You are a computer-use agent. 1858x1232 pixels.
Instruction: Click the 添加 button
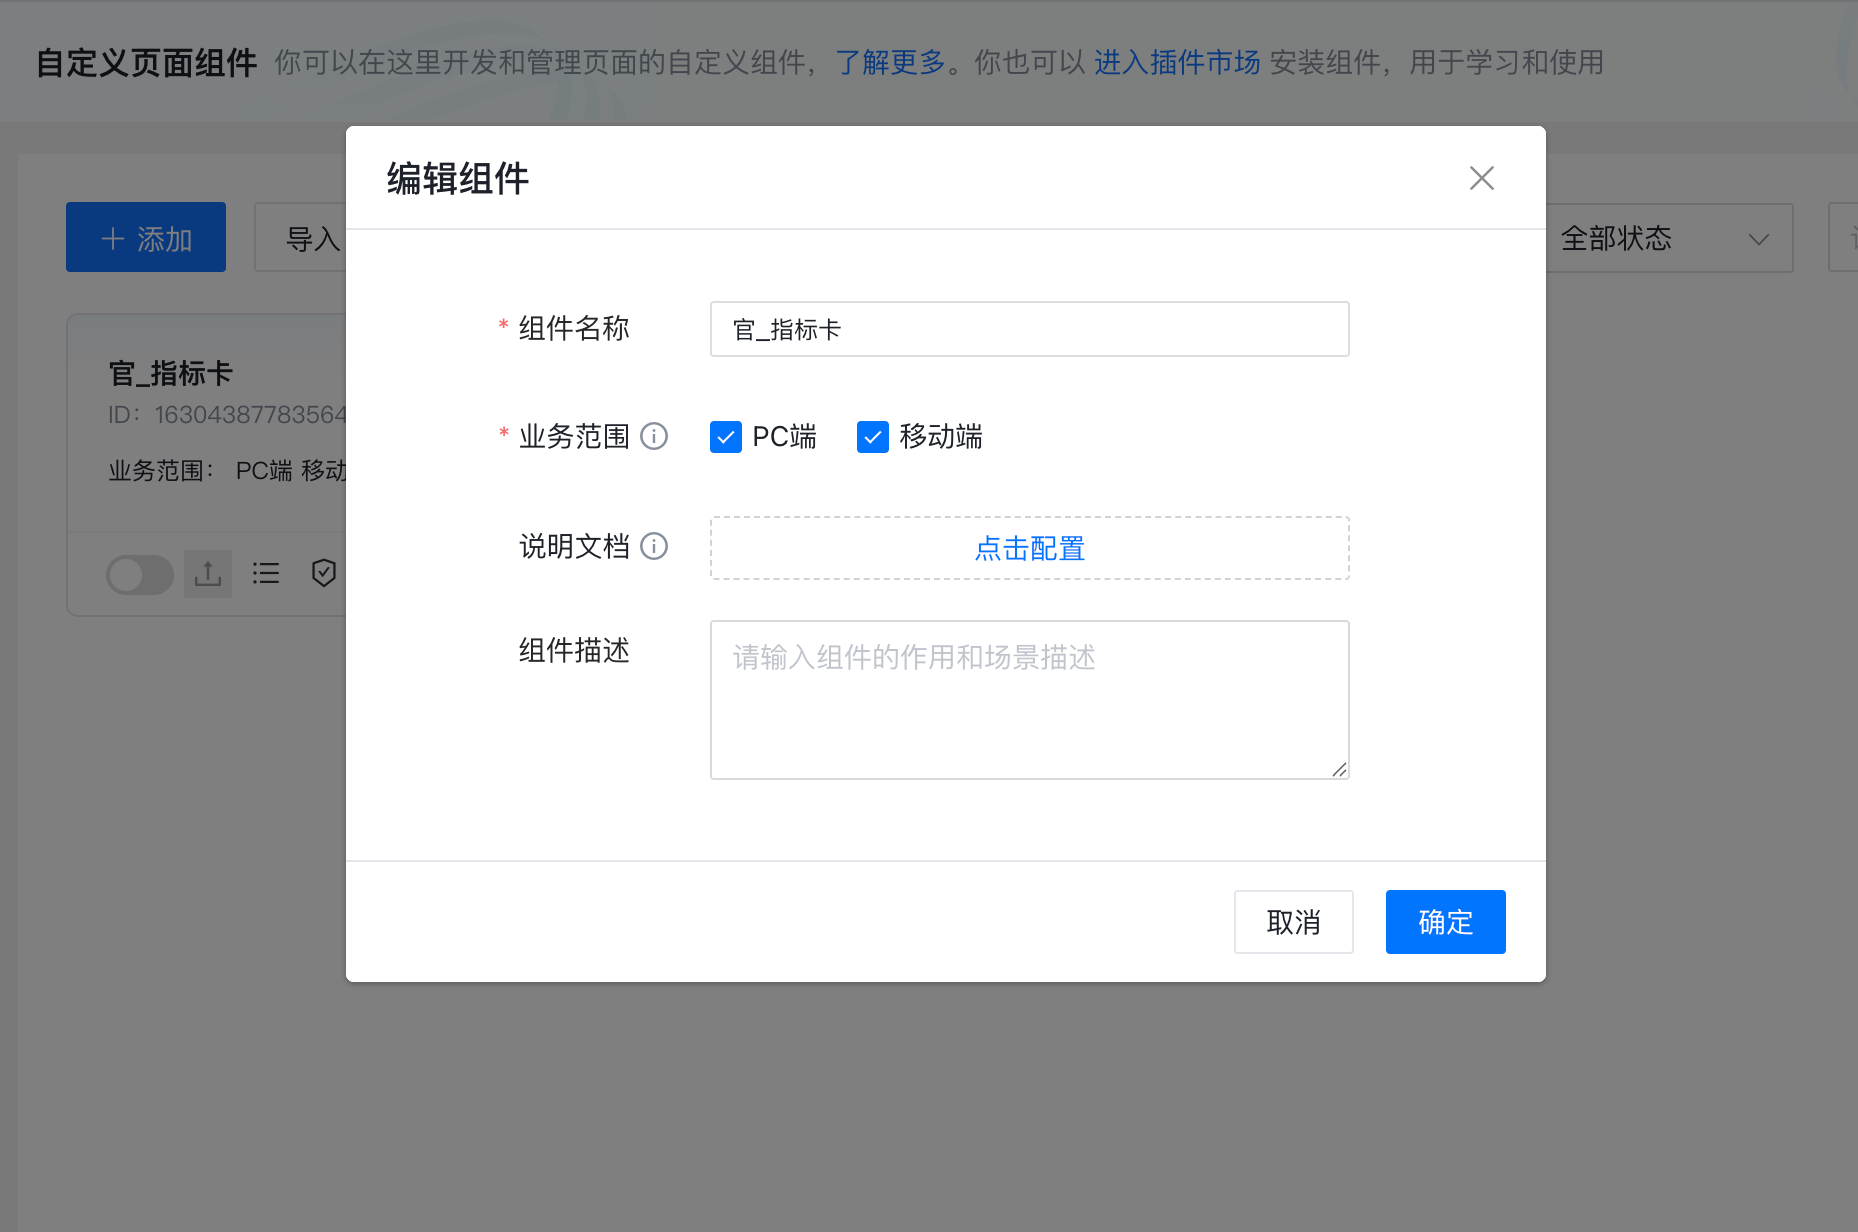[146, 238]
